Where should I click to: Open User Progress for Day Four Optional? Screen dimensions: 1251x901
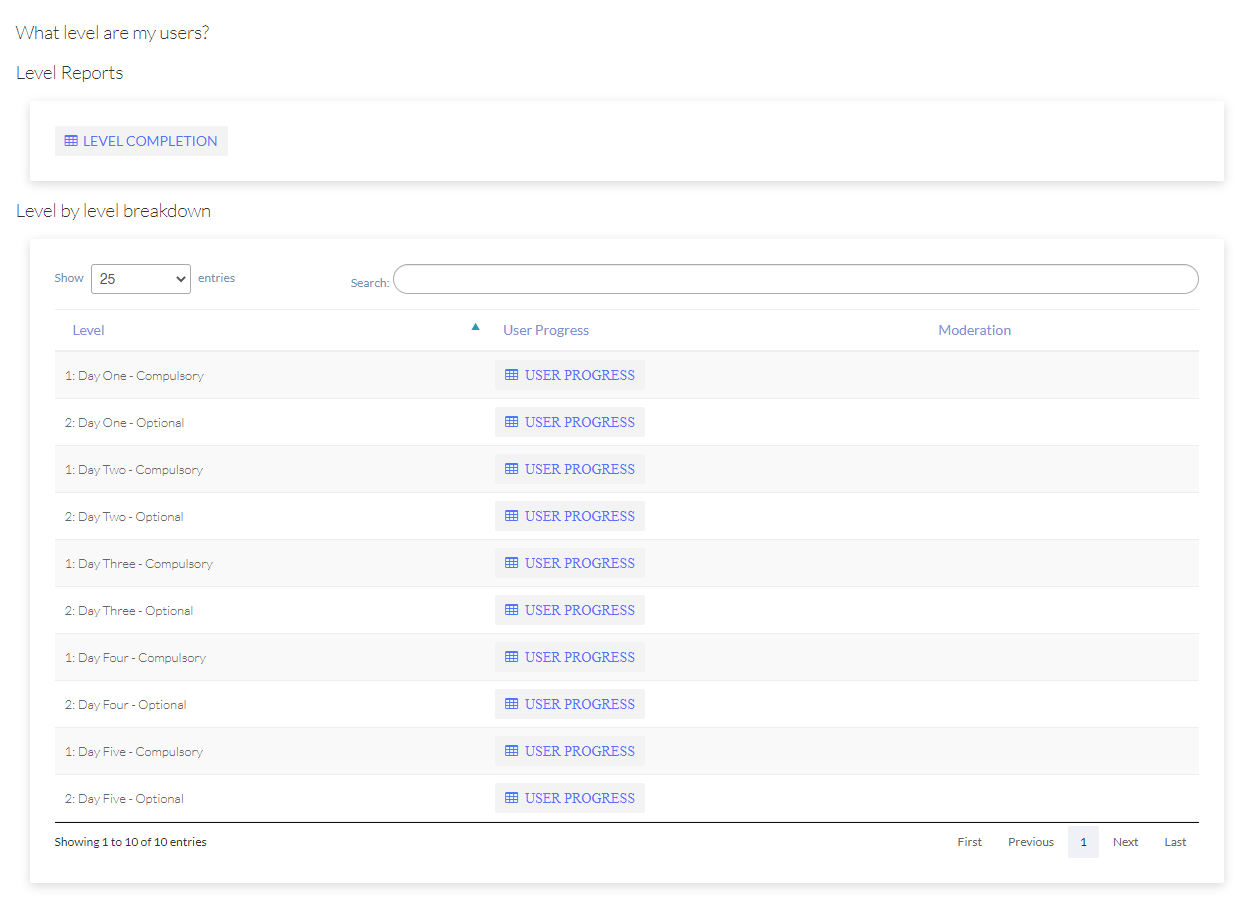click(570, 704)
